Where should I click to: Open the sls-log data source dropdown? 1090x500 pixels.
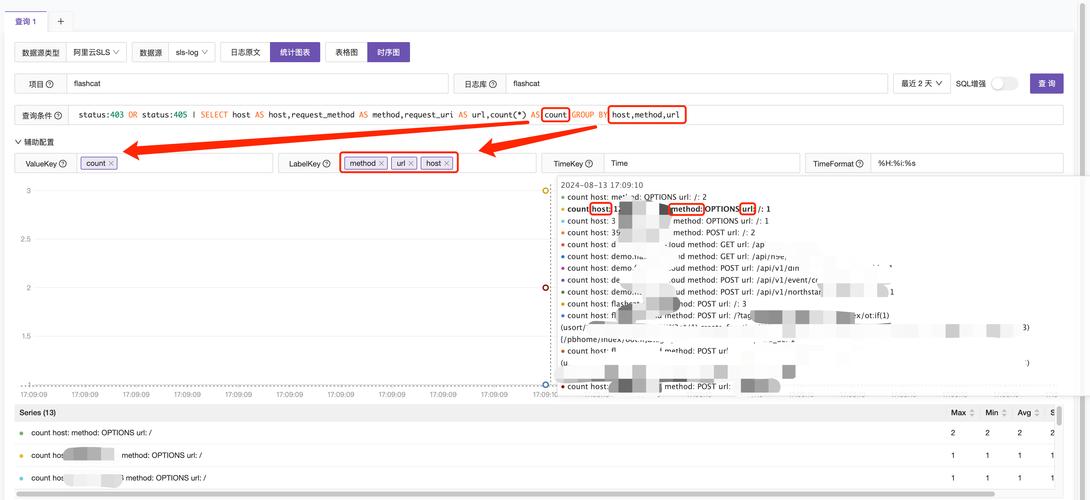coord(192,52)
